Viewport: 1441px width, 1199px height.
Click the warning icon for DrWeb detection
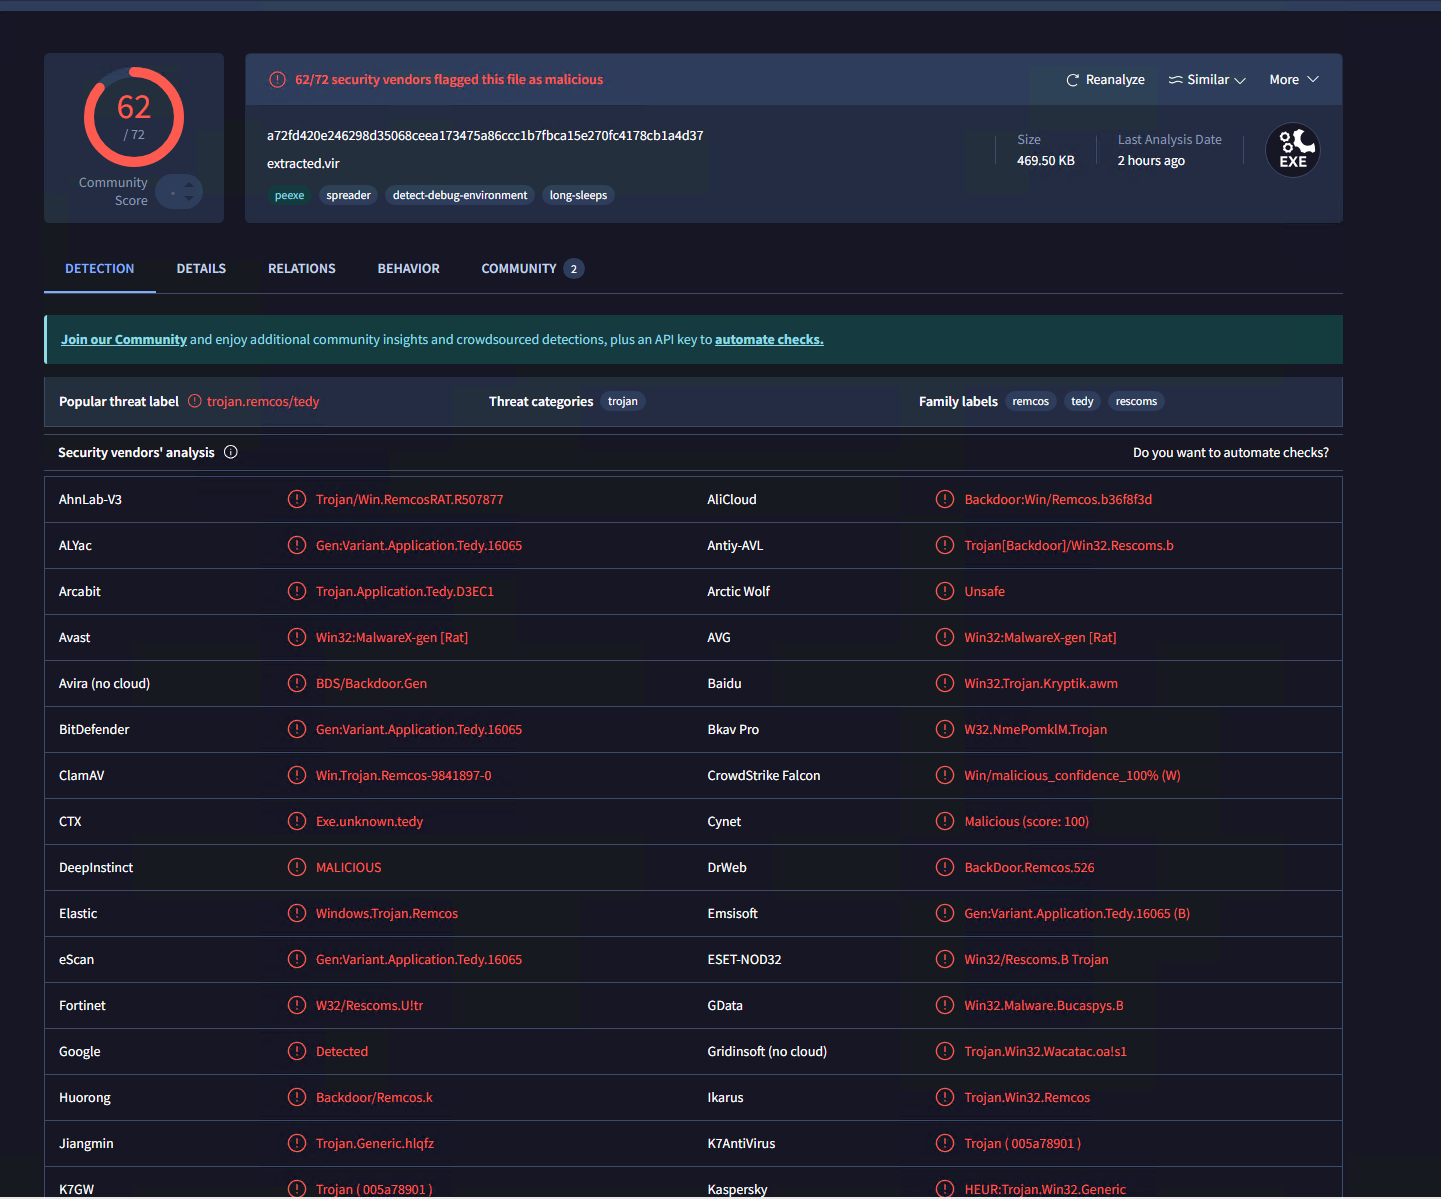tap(945, 867)
